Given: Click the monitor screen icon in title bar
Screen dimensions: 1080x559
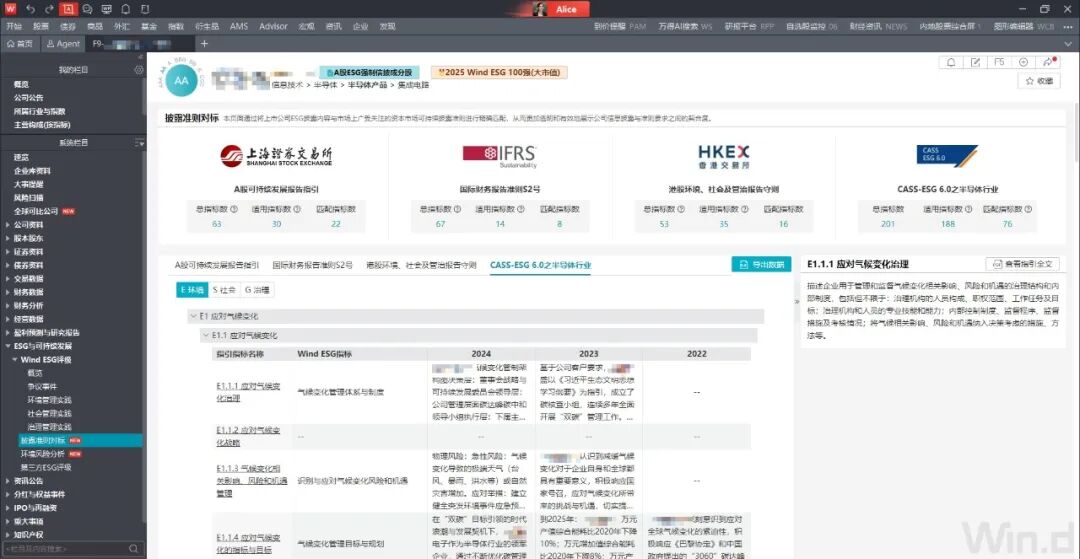Looking at the screenshot, I should (x=106, y=9).
